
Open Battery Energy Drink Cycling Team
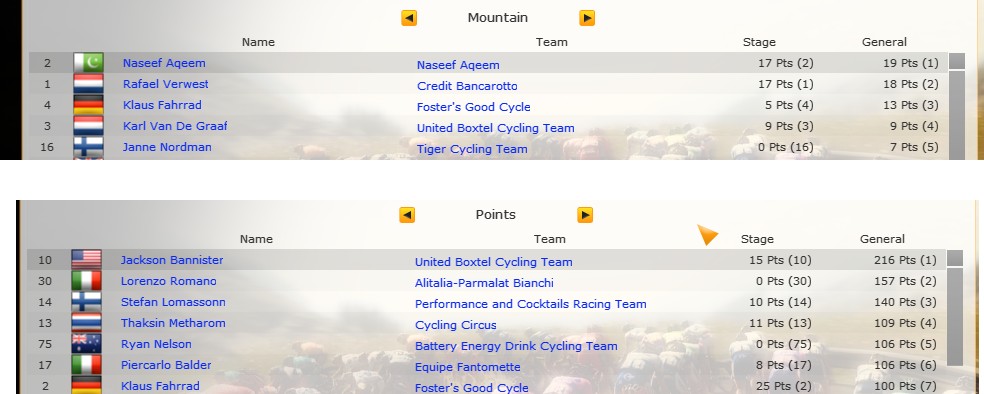click(x=516, y=346)
